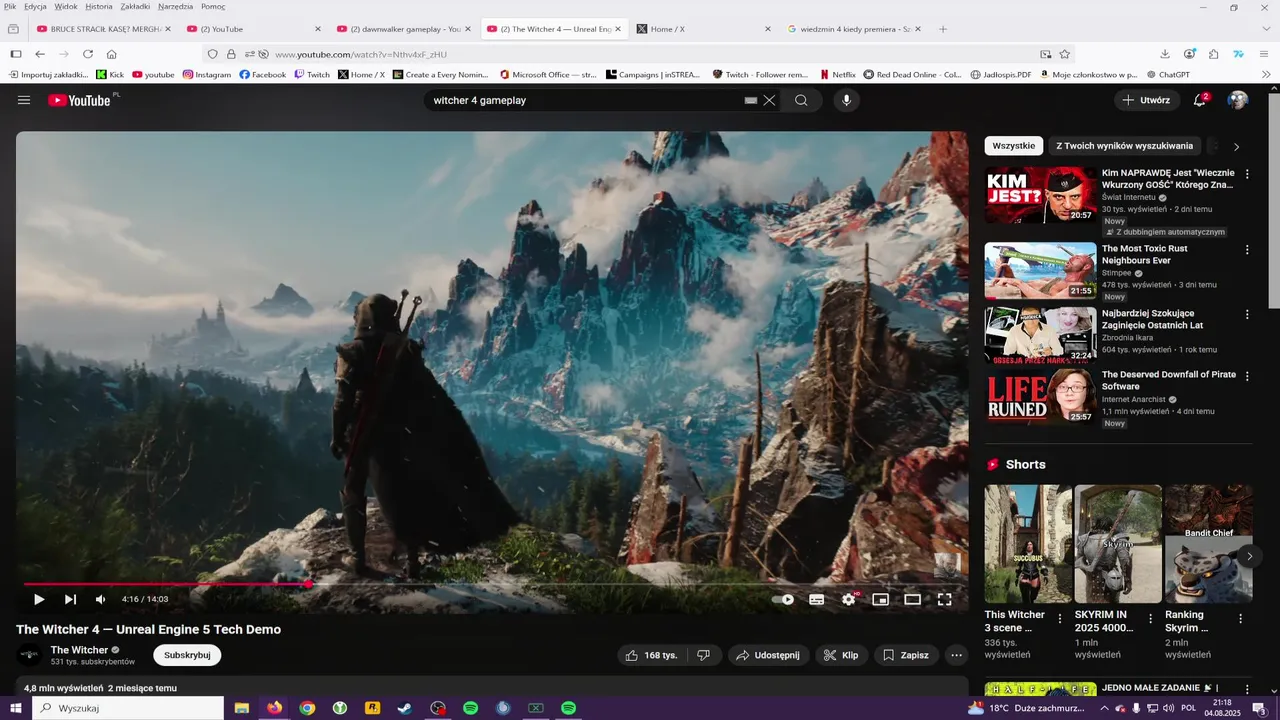Go to YouTube home via logo

[x=80, y=100]
